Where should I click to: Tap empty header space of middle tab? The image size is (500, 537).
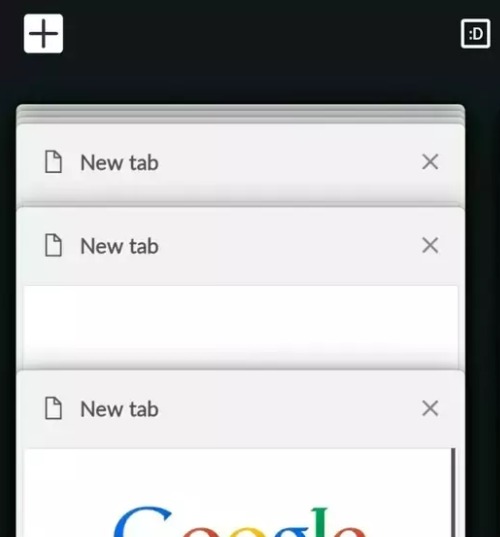click(289, 245)
